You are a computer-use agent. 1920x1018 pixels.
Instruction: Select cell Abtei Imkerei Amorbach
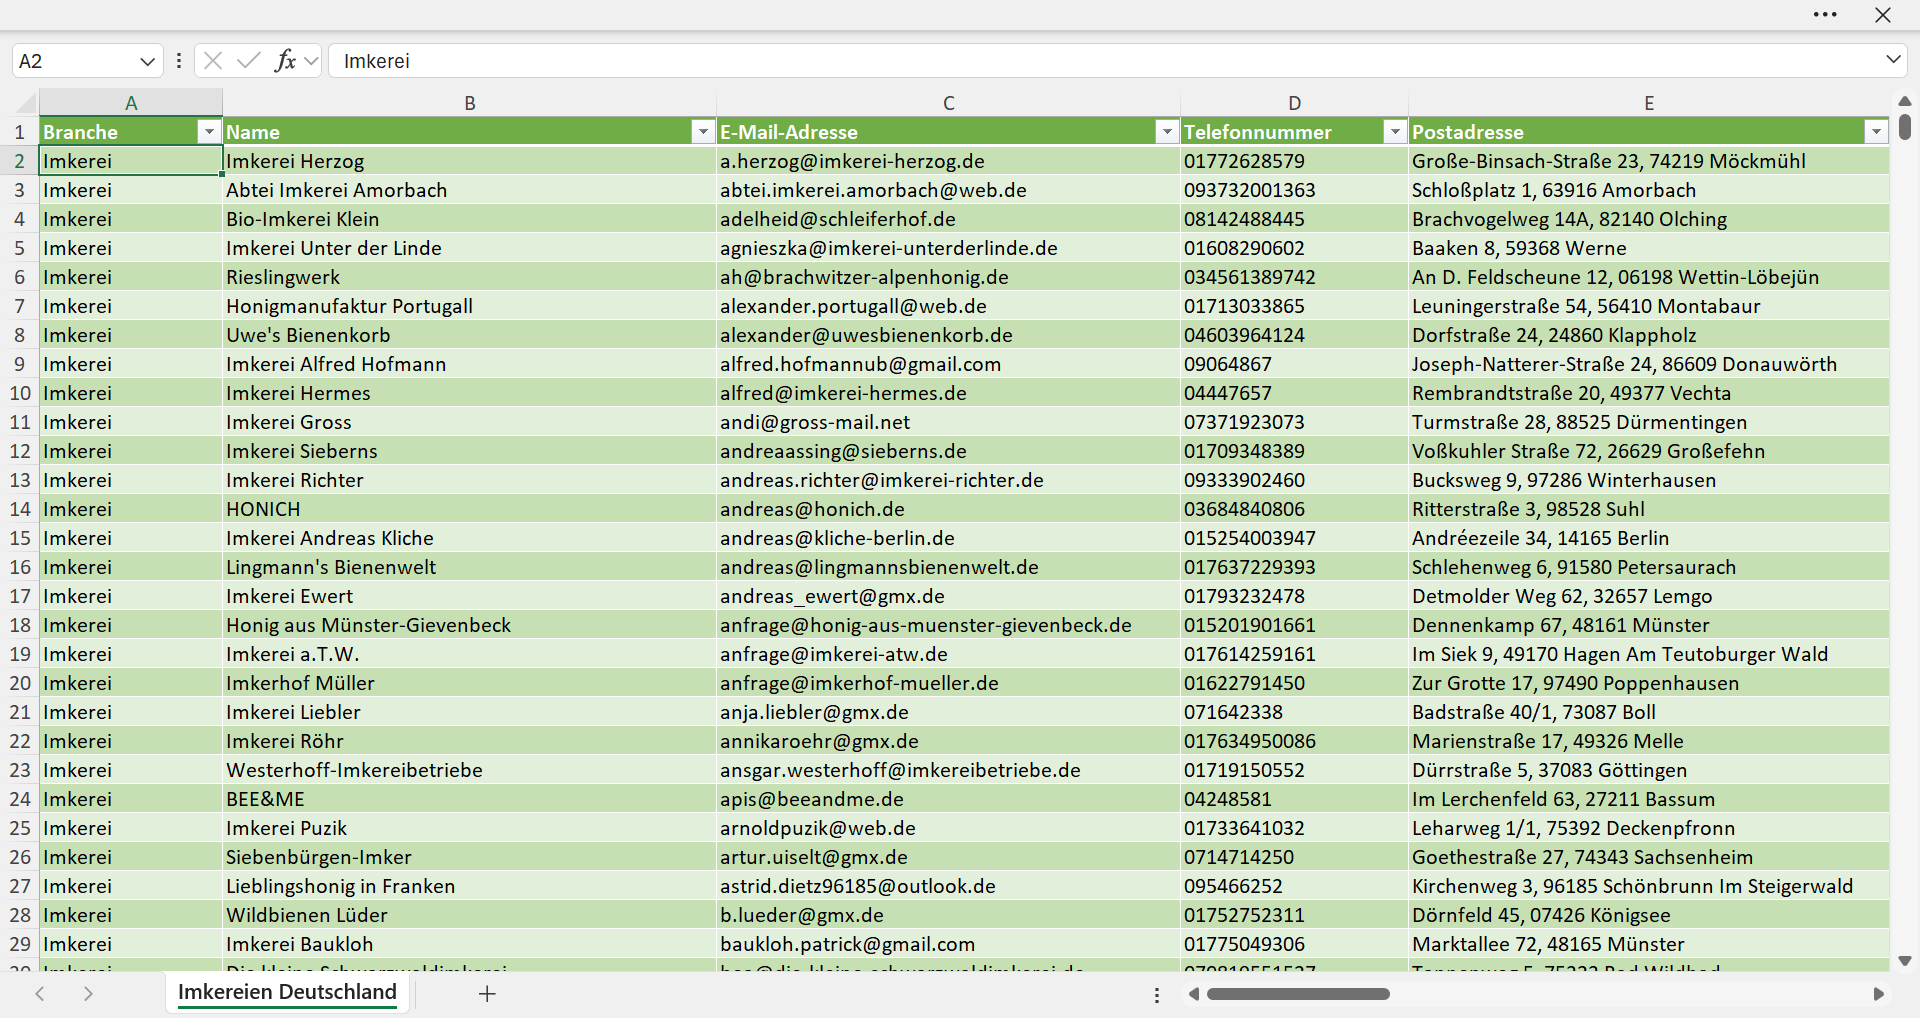[x=469, y=190]
